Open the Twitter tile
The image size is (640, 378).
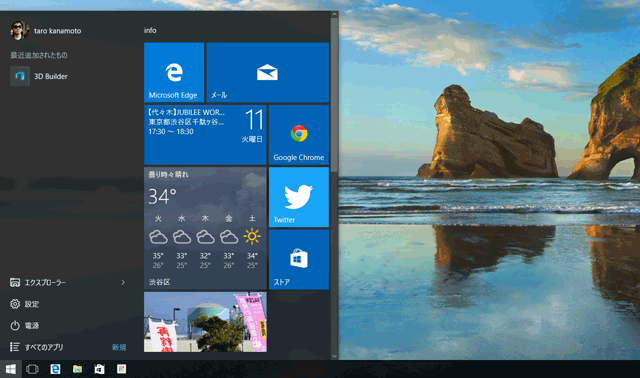(x=299, y=197)
